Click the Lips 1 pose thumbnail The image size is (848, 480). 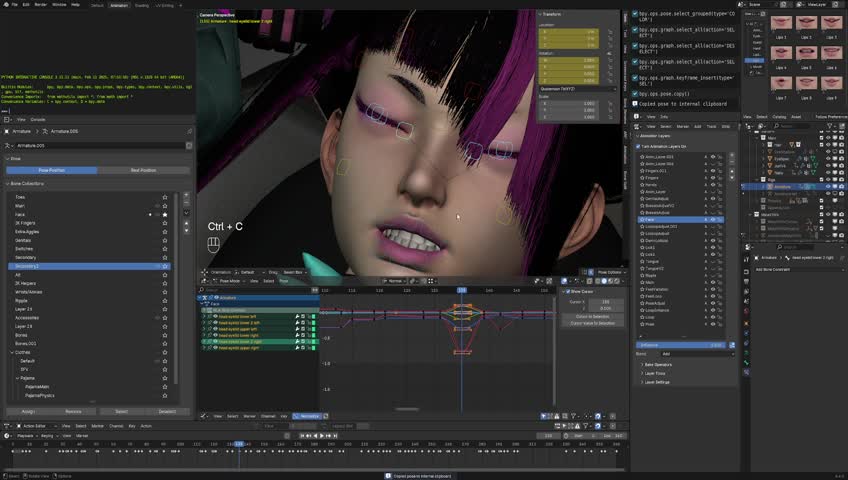pyautogui.click(x=781, y=23)
